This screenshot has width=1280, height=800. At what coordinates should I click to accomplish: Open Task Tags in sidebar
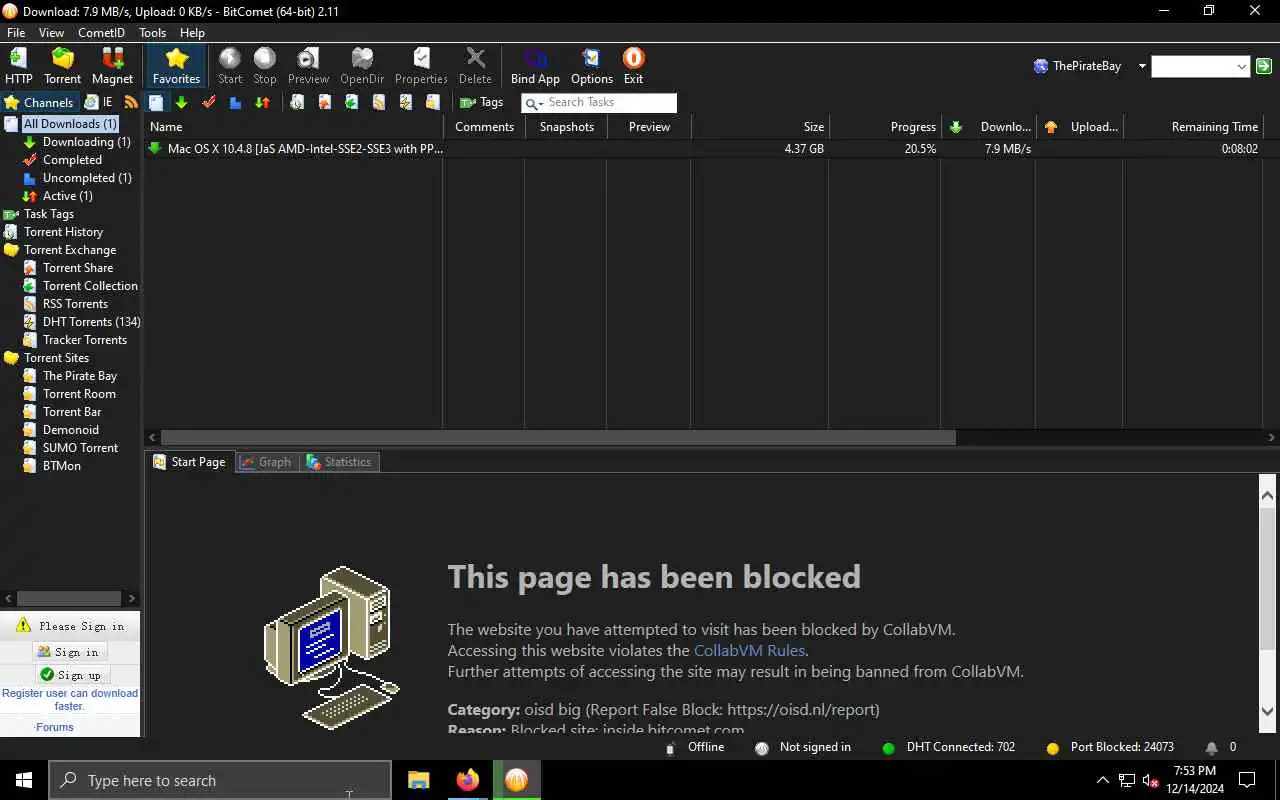(x=48, y=214)
